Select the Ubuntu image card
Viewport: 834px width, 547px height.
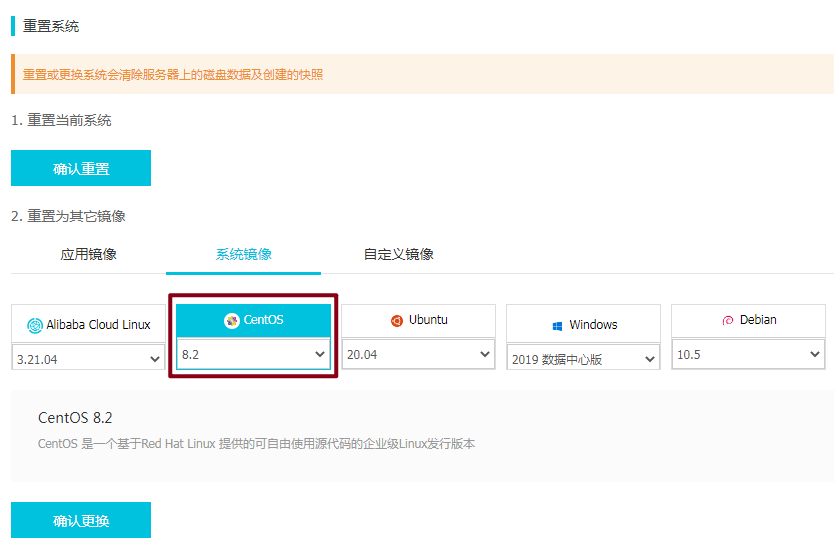[418, 320]
